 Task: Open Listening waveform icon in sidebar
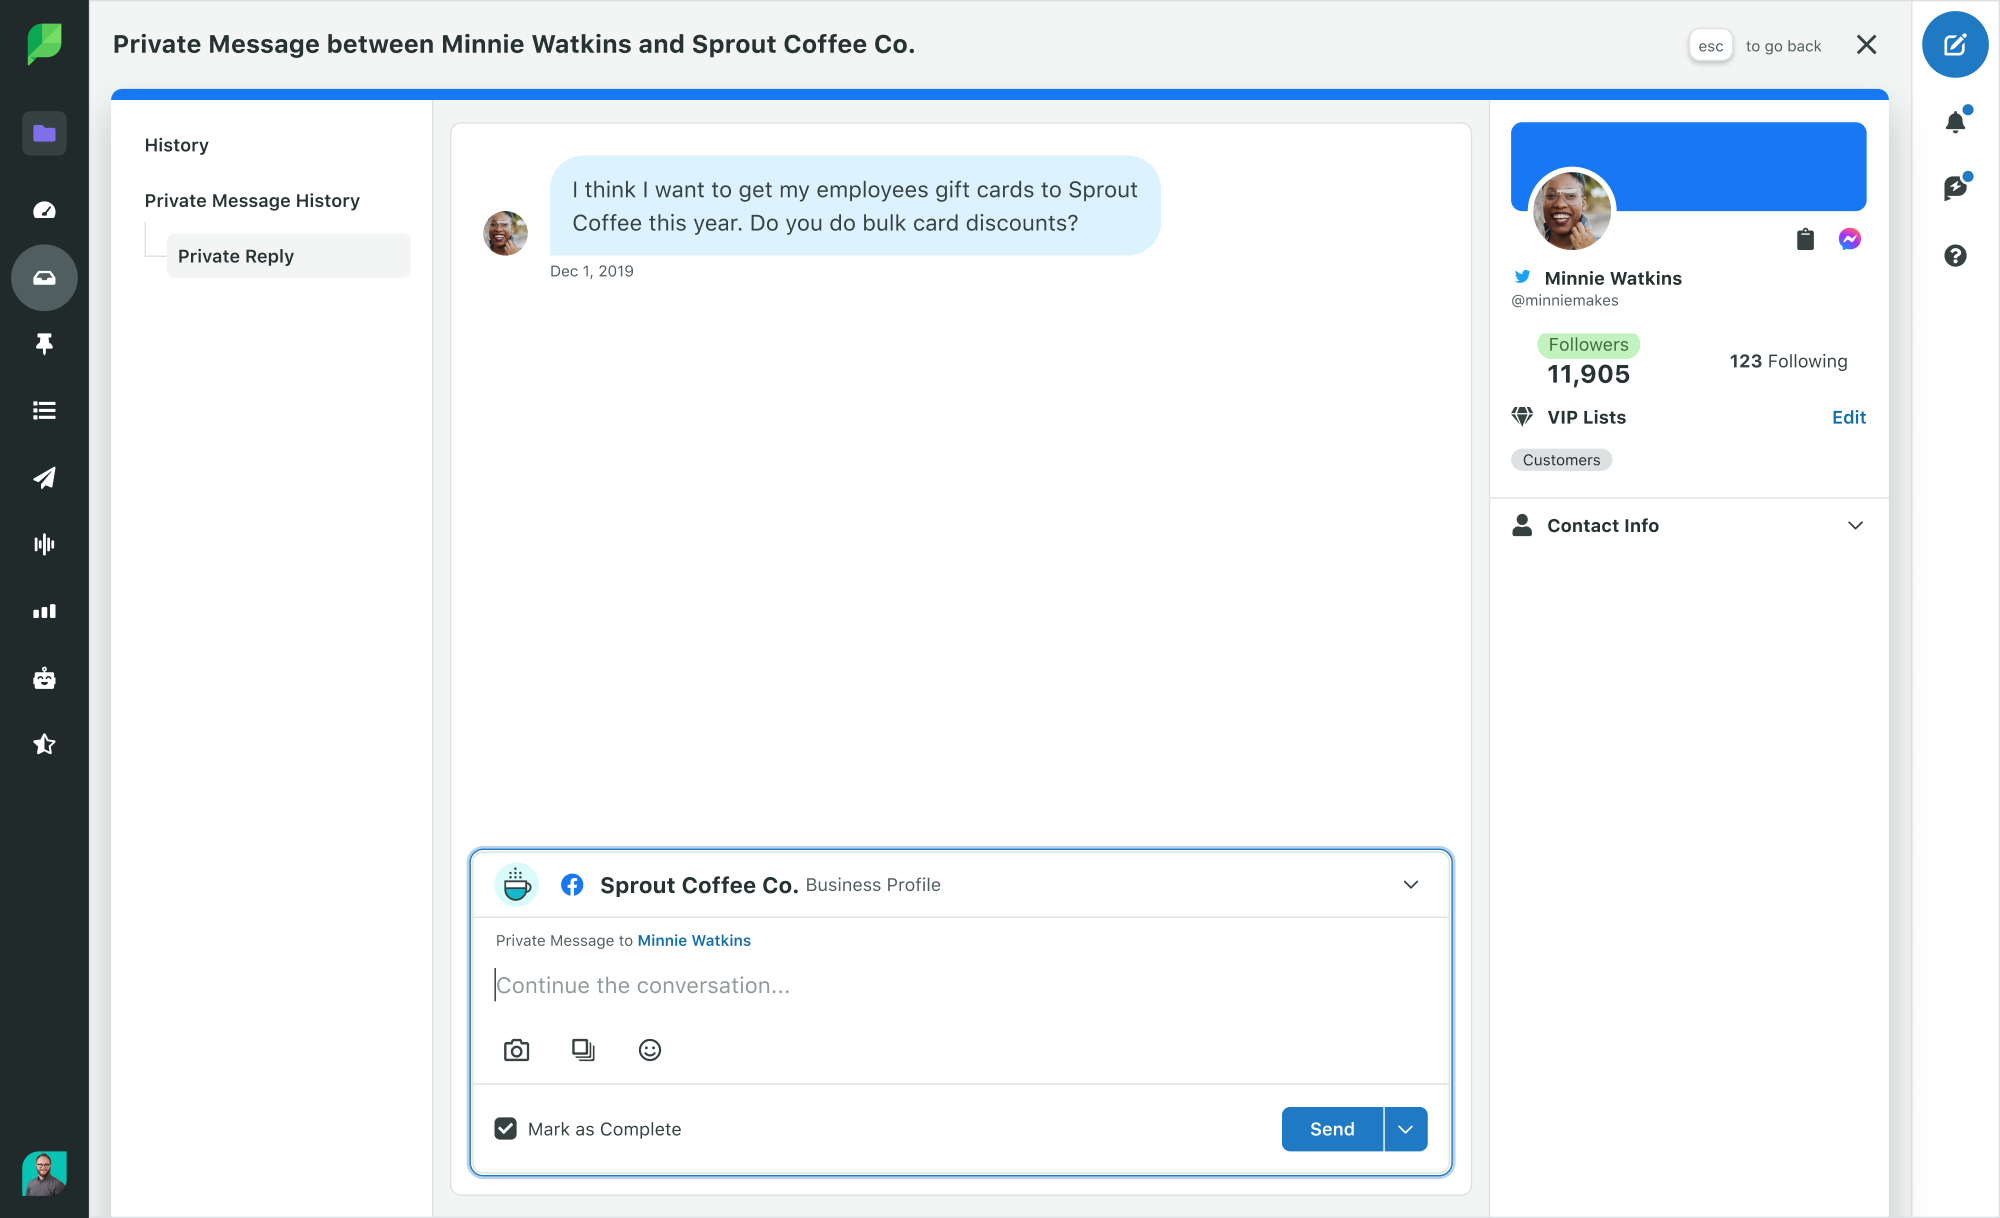coord(44,544)
